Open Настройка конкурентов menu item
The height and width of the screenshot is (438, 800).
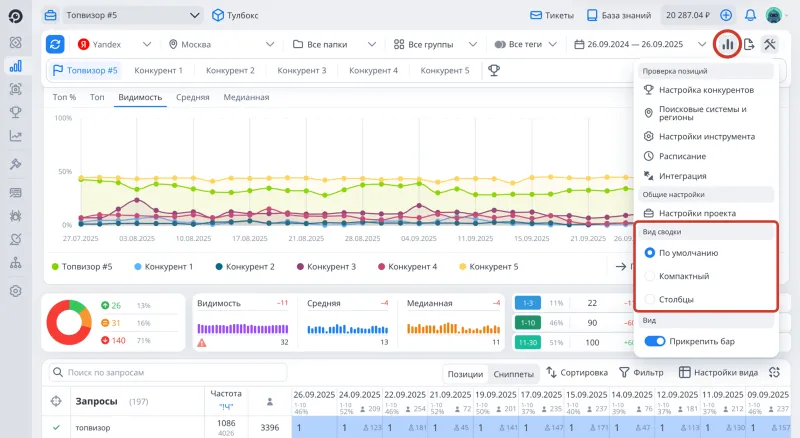click(x=706, y=90)
